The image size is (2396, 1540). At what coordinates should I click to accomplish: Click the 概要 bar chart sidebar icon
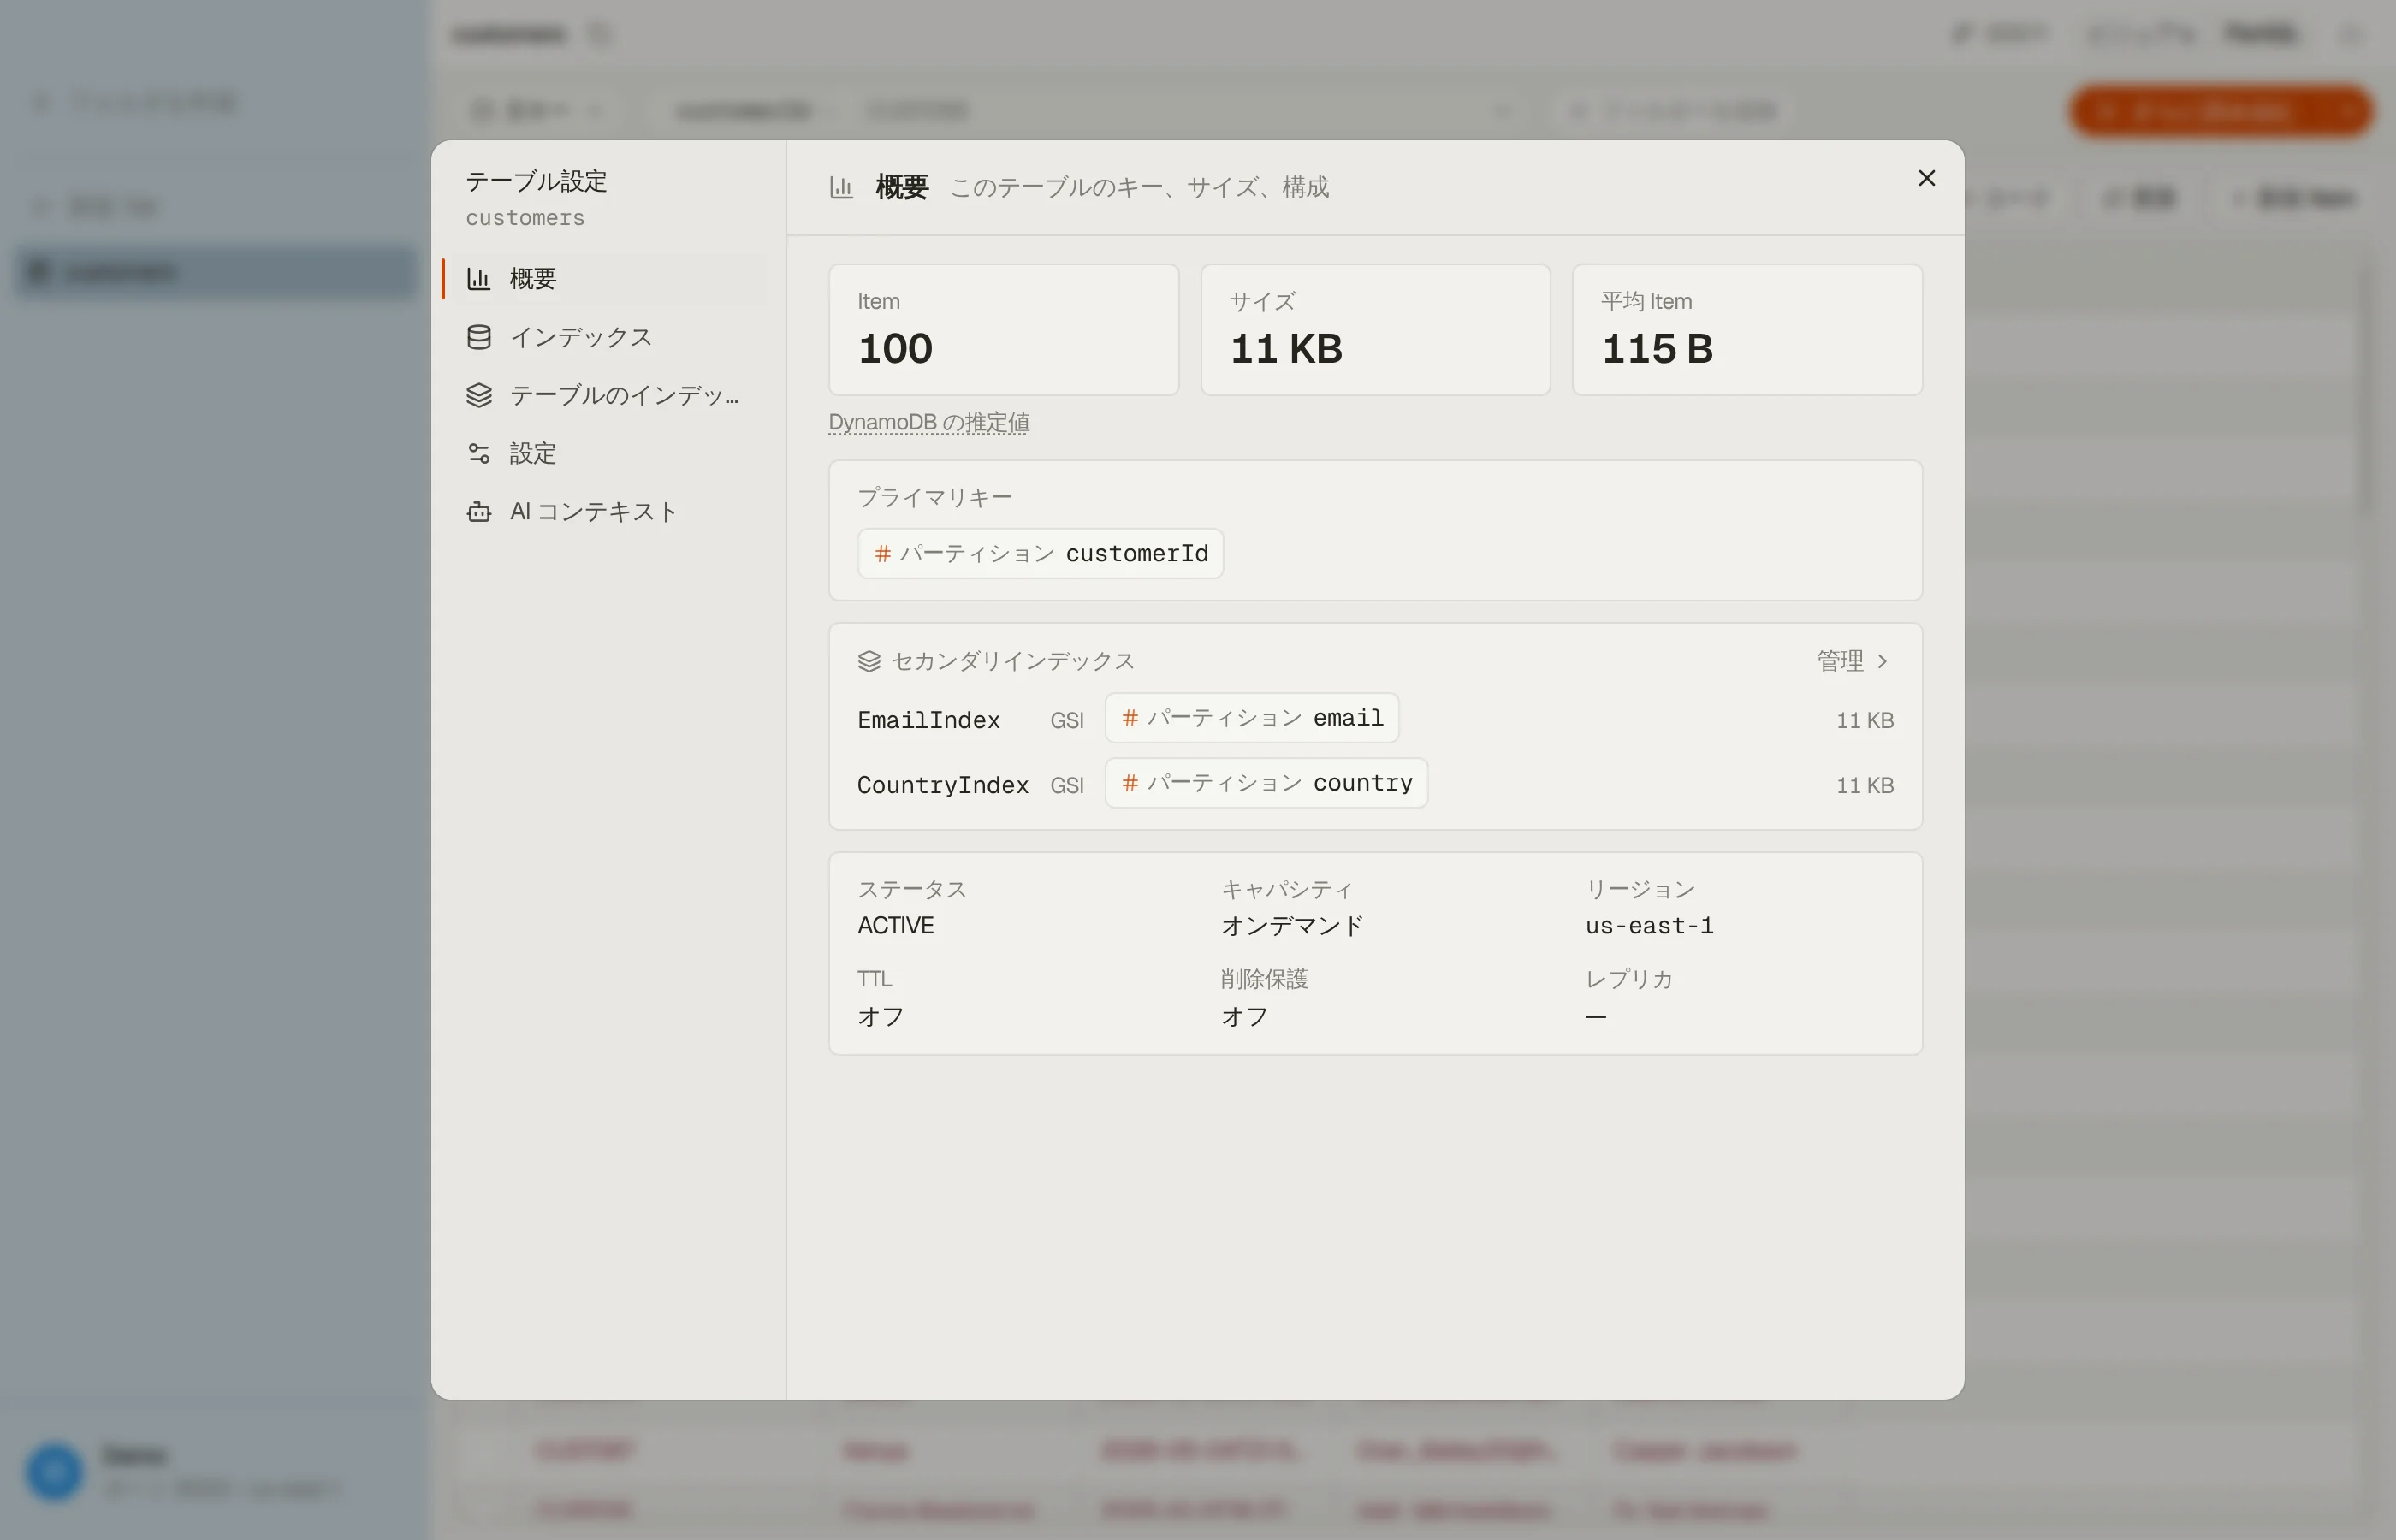479,278
